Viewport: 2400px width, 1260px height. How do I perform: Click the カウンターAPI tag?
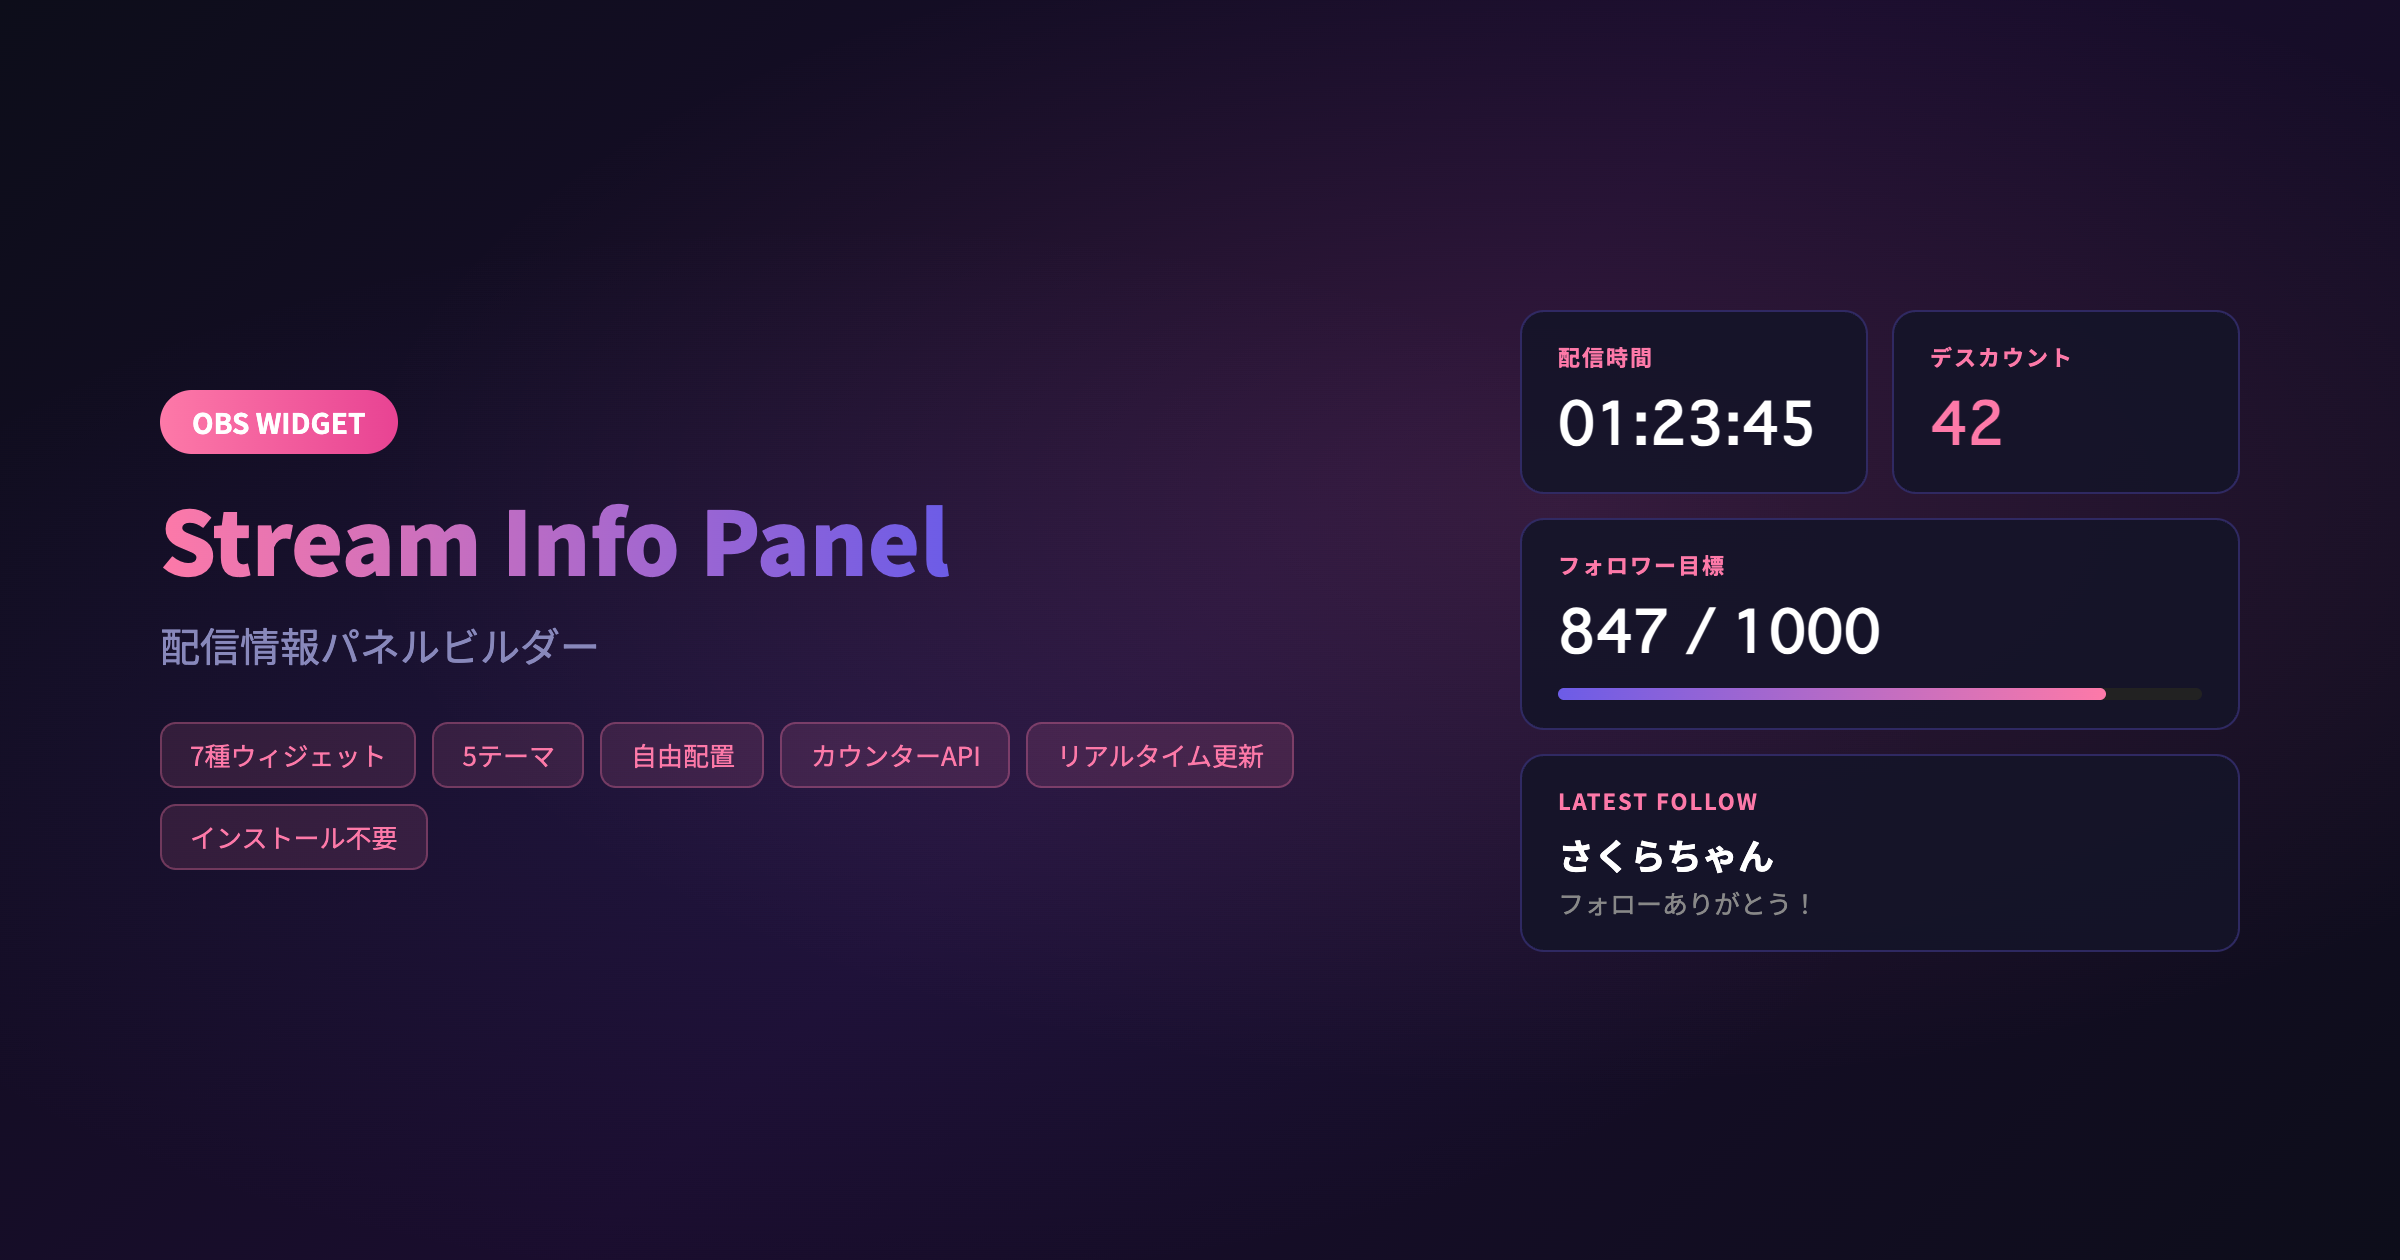click(x=895, y=756)
